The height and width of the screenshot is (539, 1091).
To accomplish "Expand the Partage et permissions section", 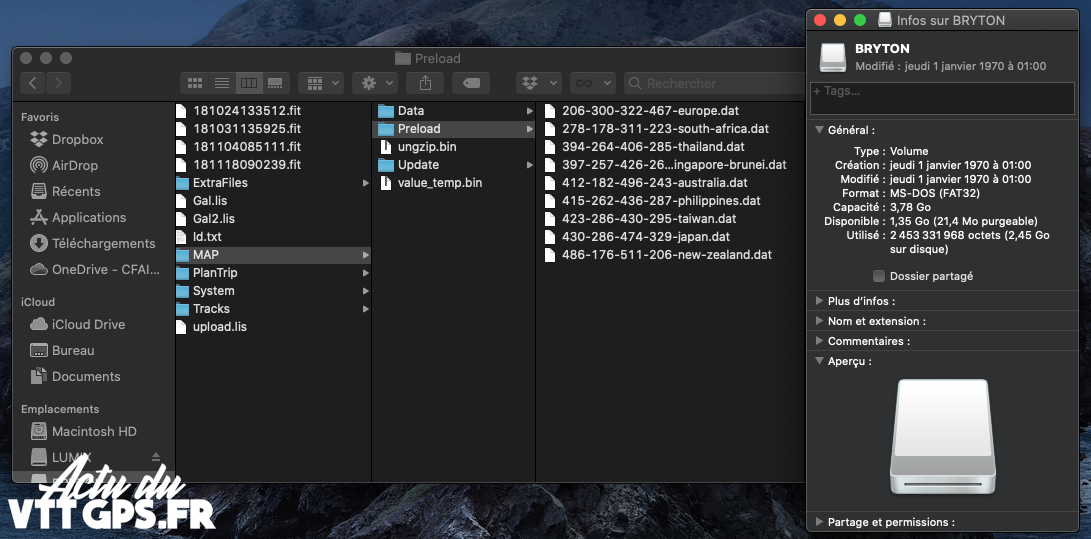I will [819, 522].
